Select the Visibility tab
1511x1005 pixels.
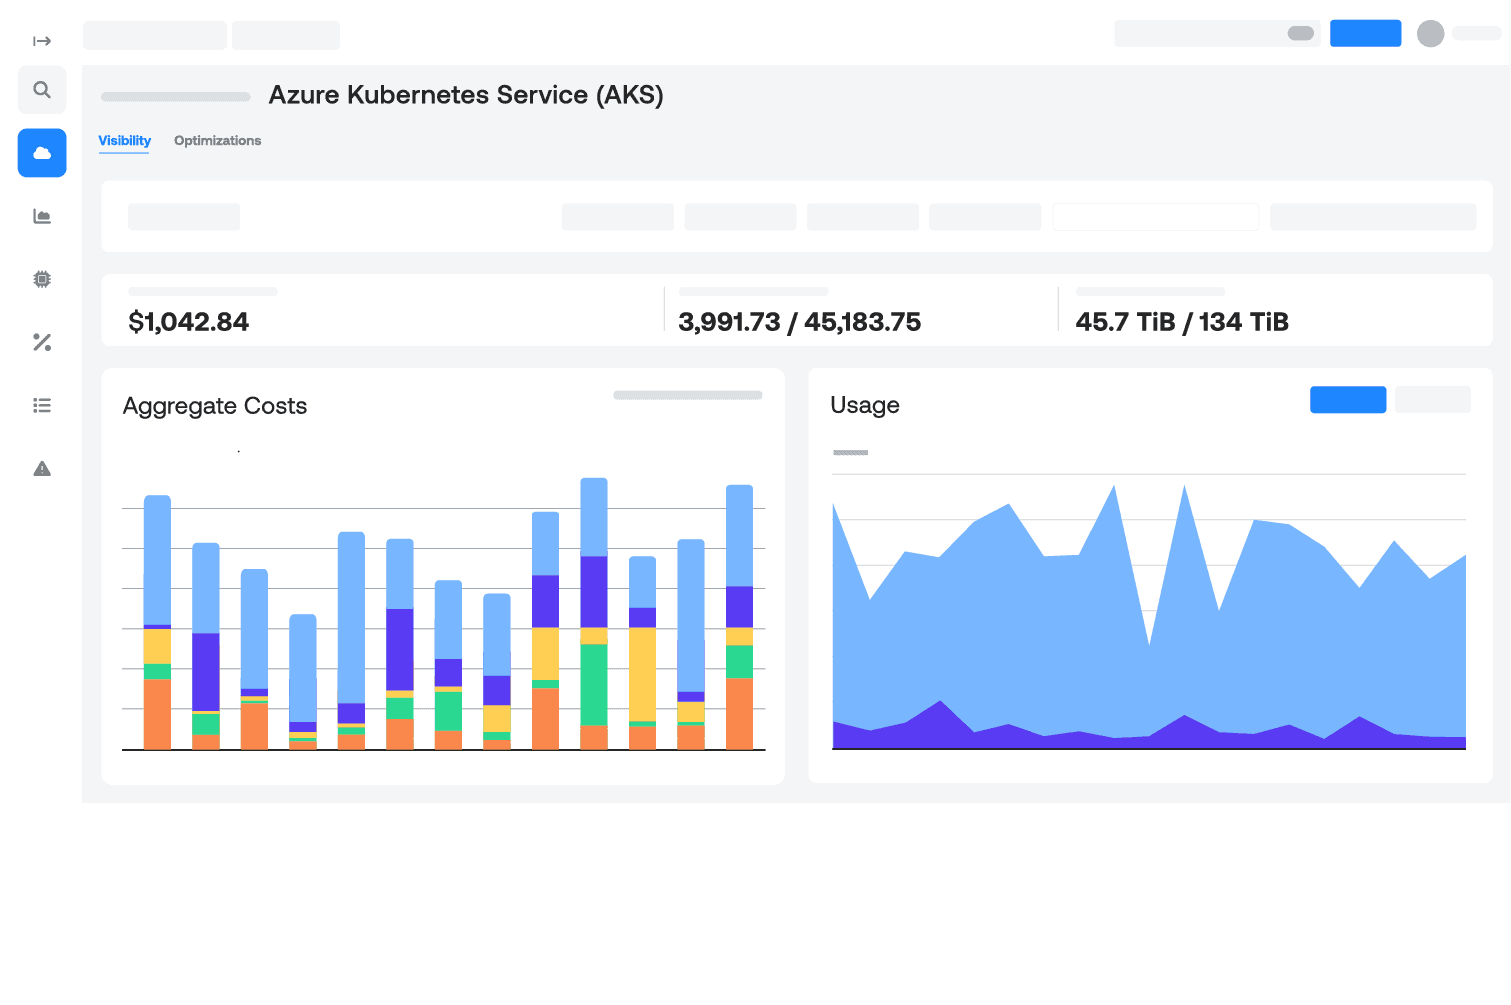pyautogui.click(x=124, y=140)
